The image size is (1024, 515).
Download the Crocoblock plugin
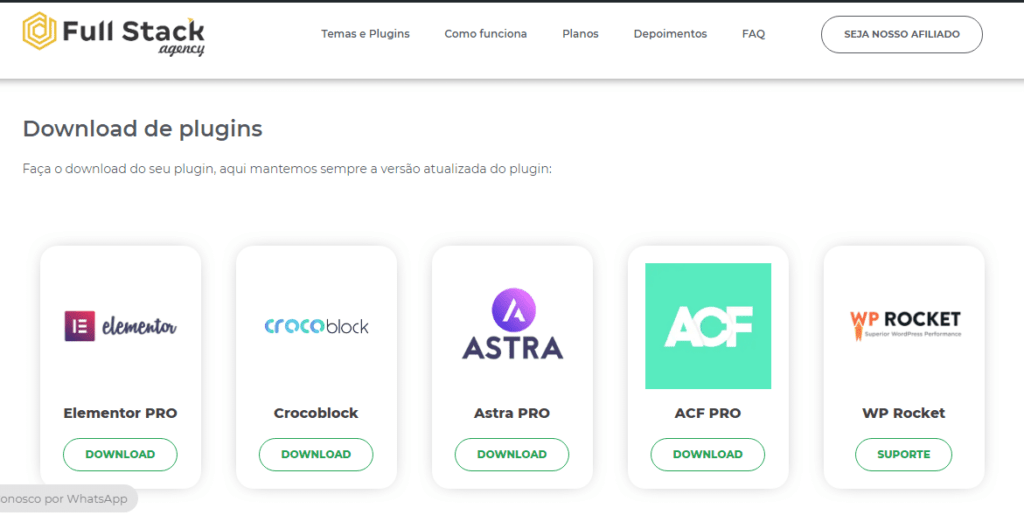pyautogui.click(x=316, y=454)
